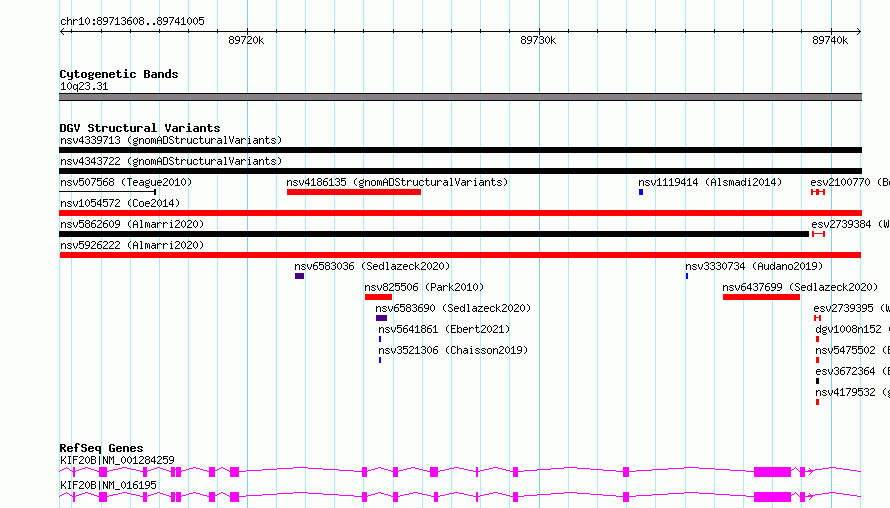Open the RefSeq Genes track heading
The width and height of the screenshot is (890, 508).
[x=101, y=448]
